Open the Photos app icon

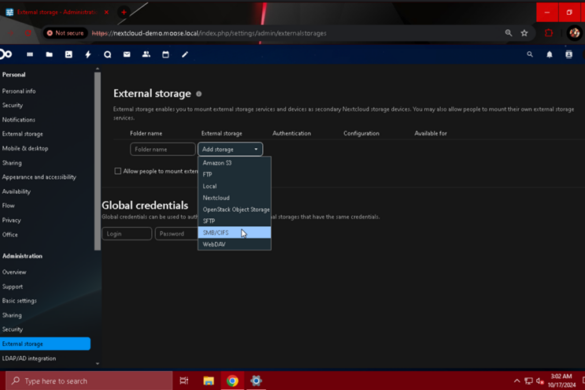click(69, 54)
